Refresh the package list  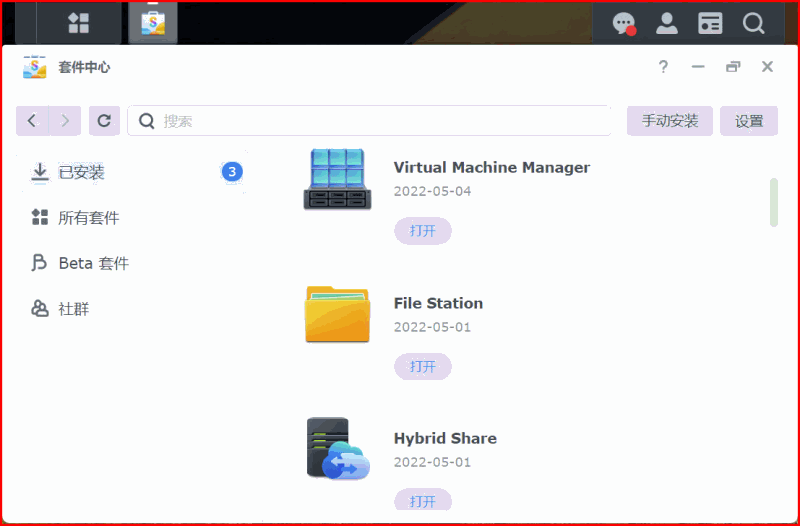coord(105,121)
